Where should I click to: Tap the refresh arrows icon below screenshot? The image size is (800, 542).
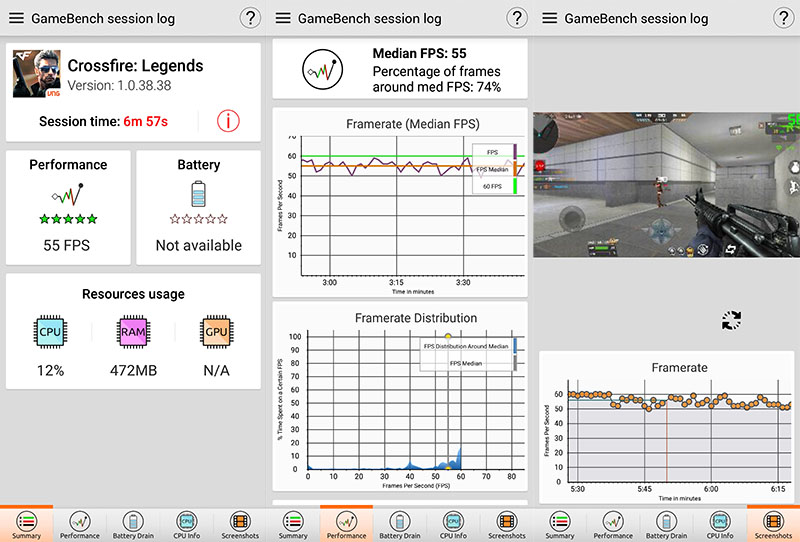pos(731,321)
